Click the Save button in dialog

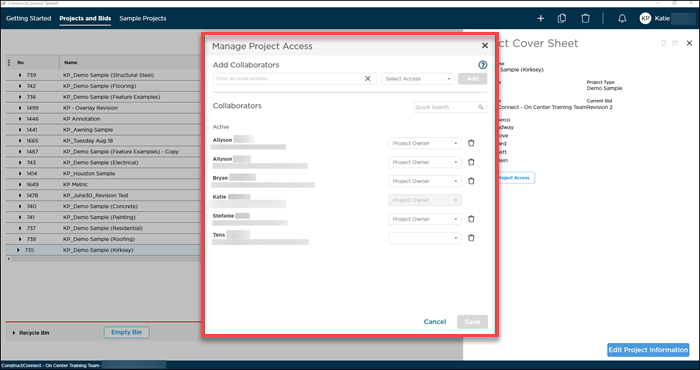coord(472,322)
